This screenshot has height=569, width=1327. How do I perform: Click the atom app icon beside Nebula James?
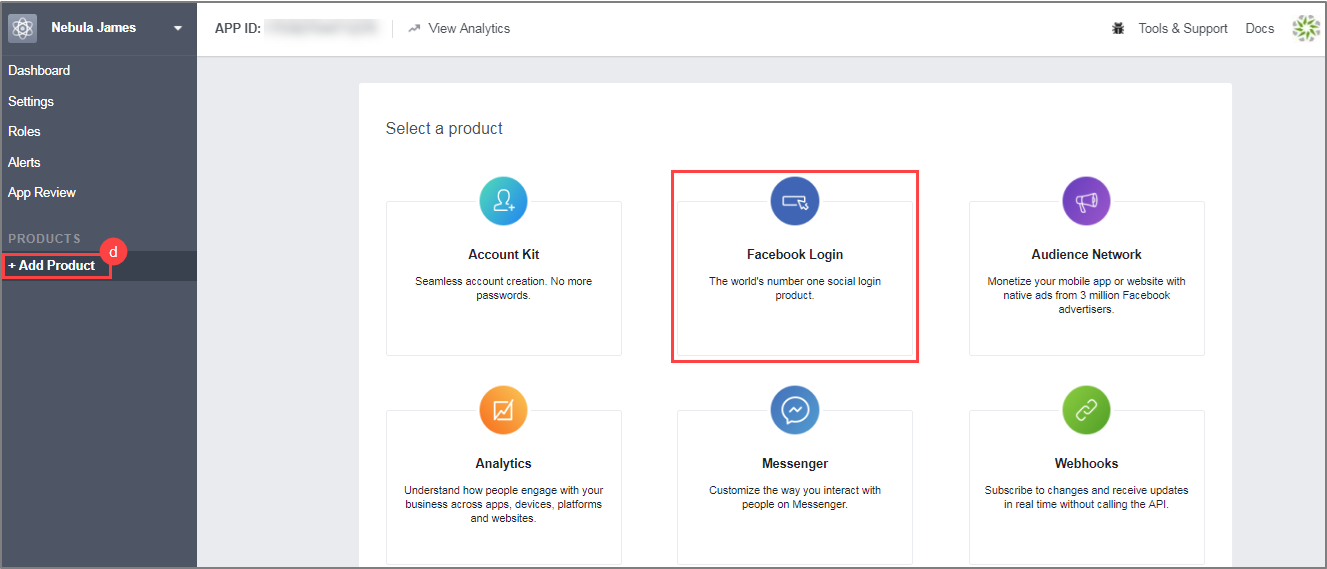(23, 28)
